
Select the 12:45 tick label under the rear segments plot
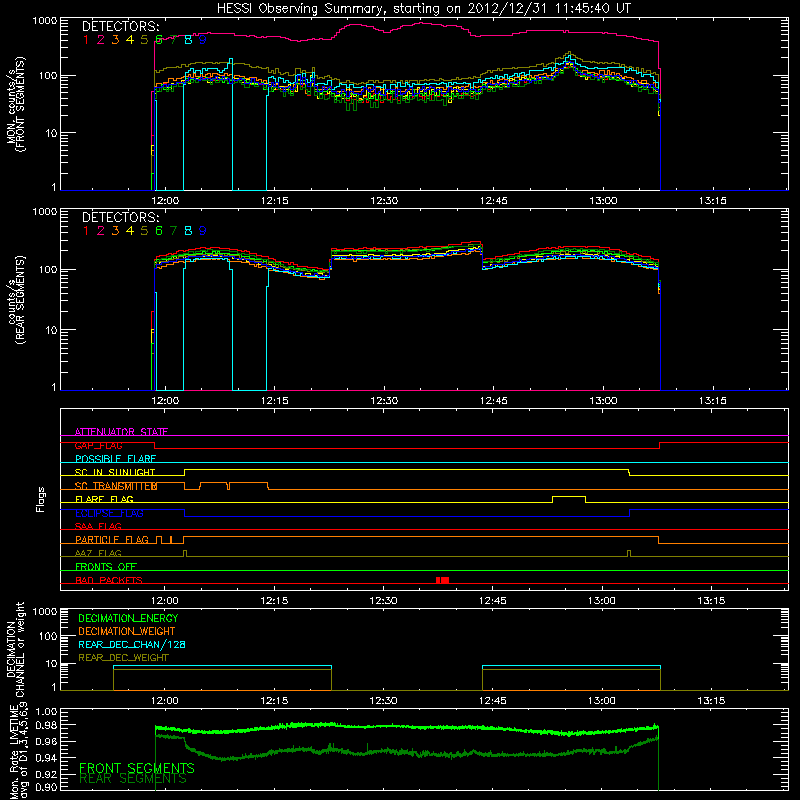click(493, 401)
